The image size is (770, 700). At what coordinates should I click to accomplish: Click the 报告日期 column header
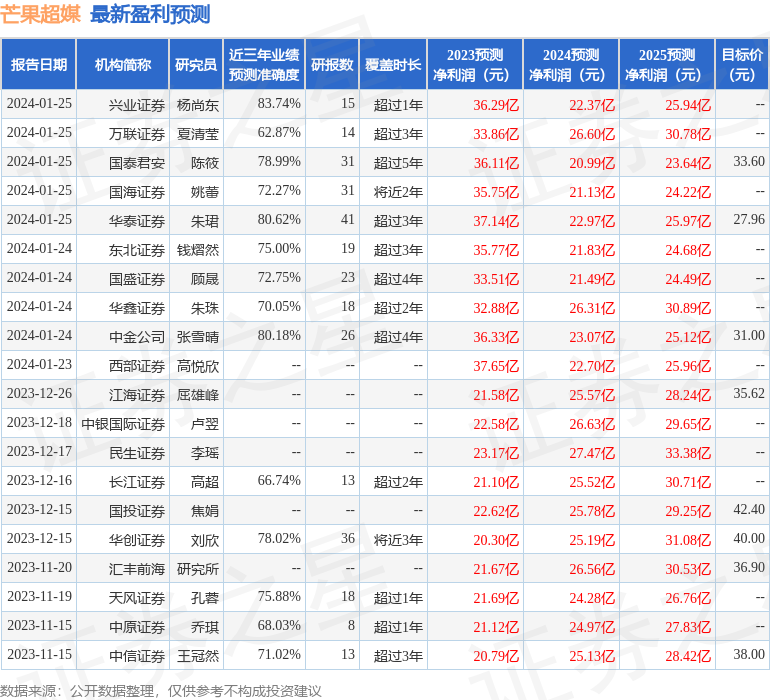pos(38,64)
